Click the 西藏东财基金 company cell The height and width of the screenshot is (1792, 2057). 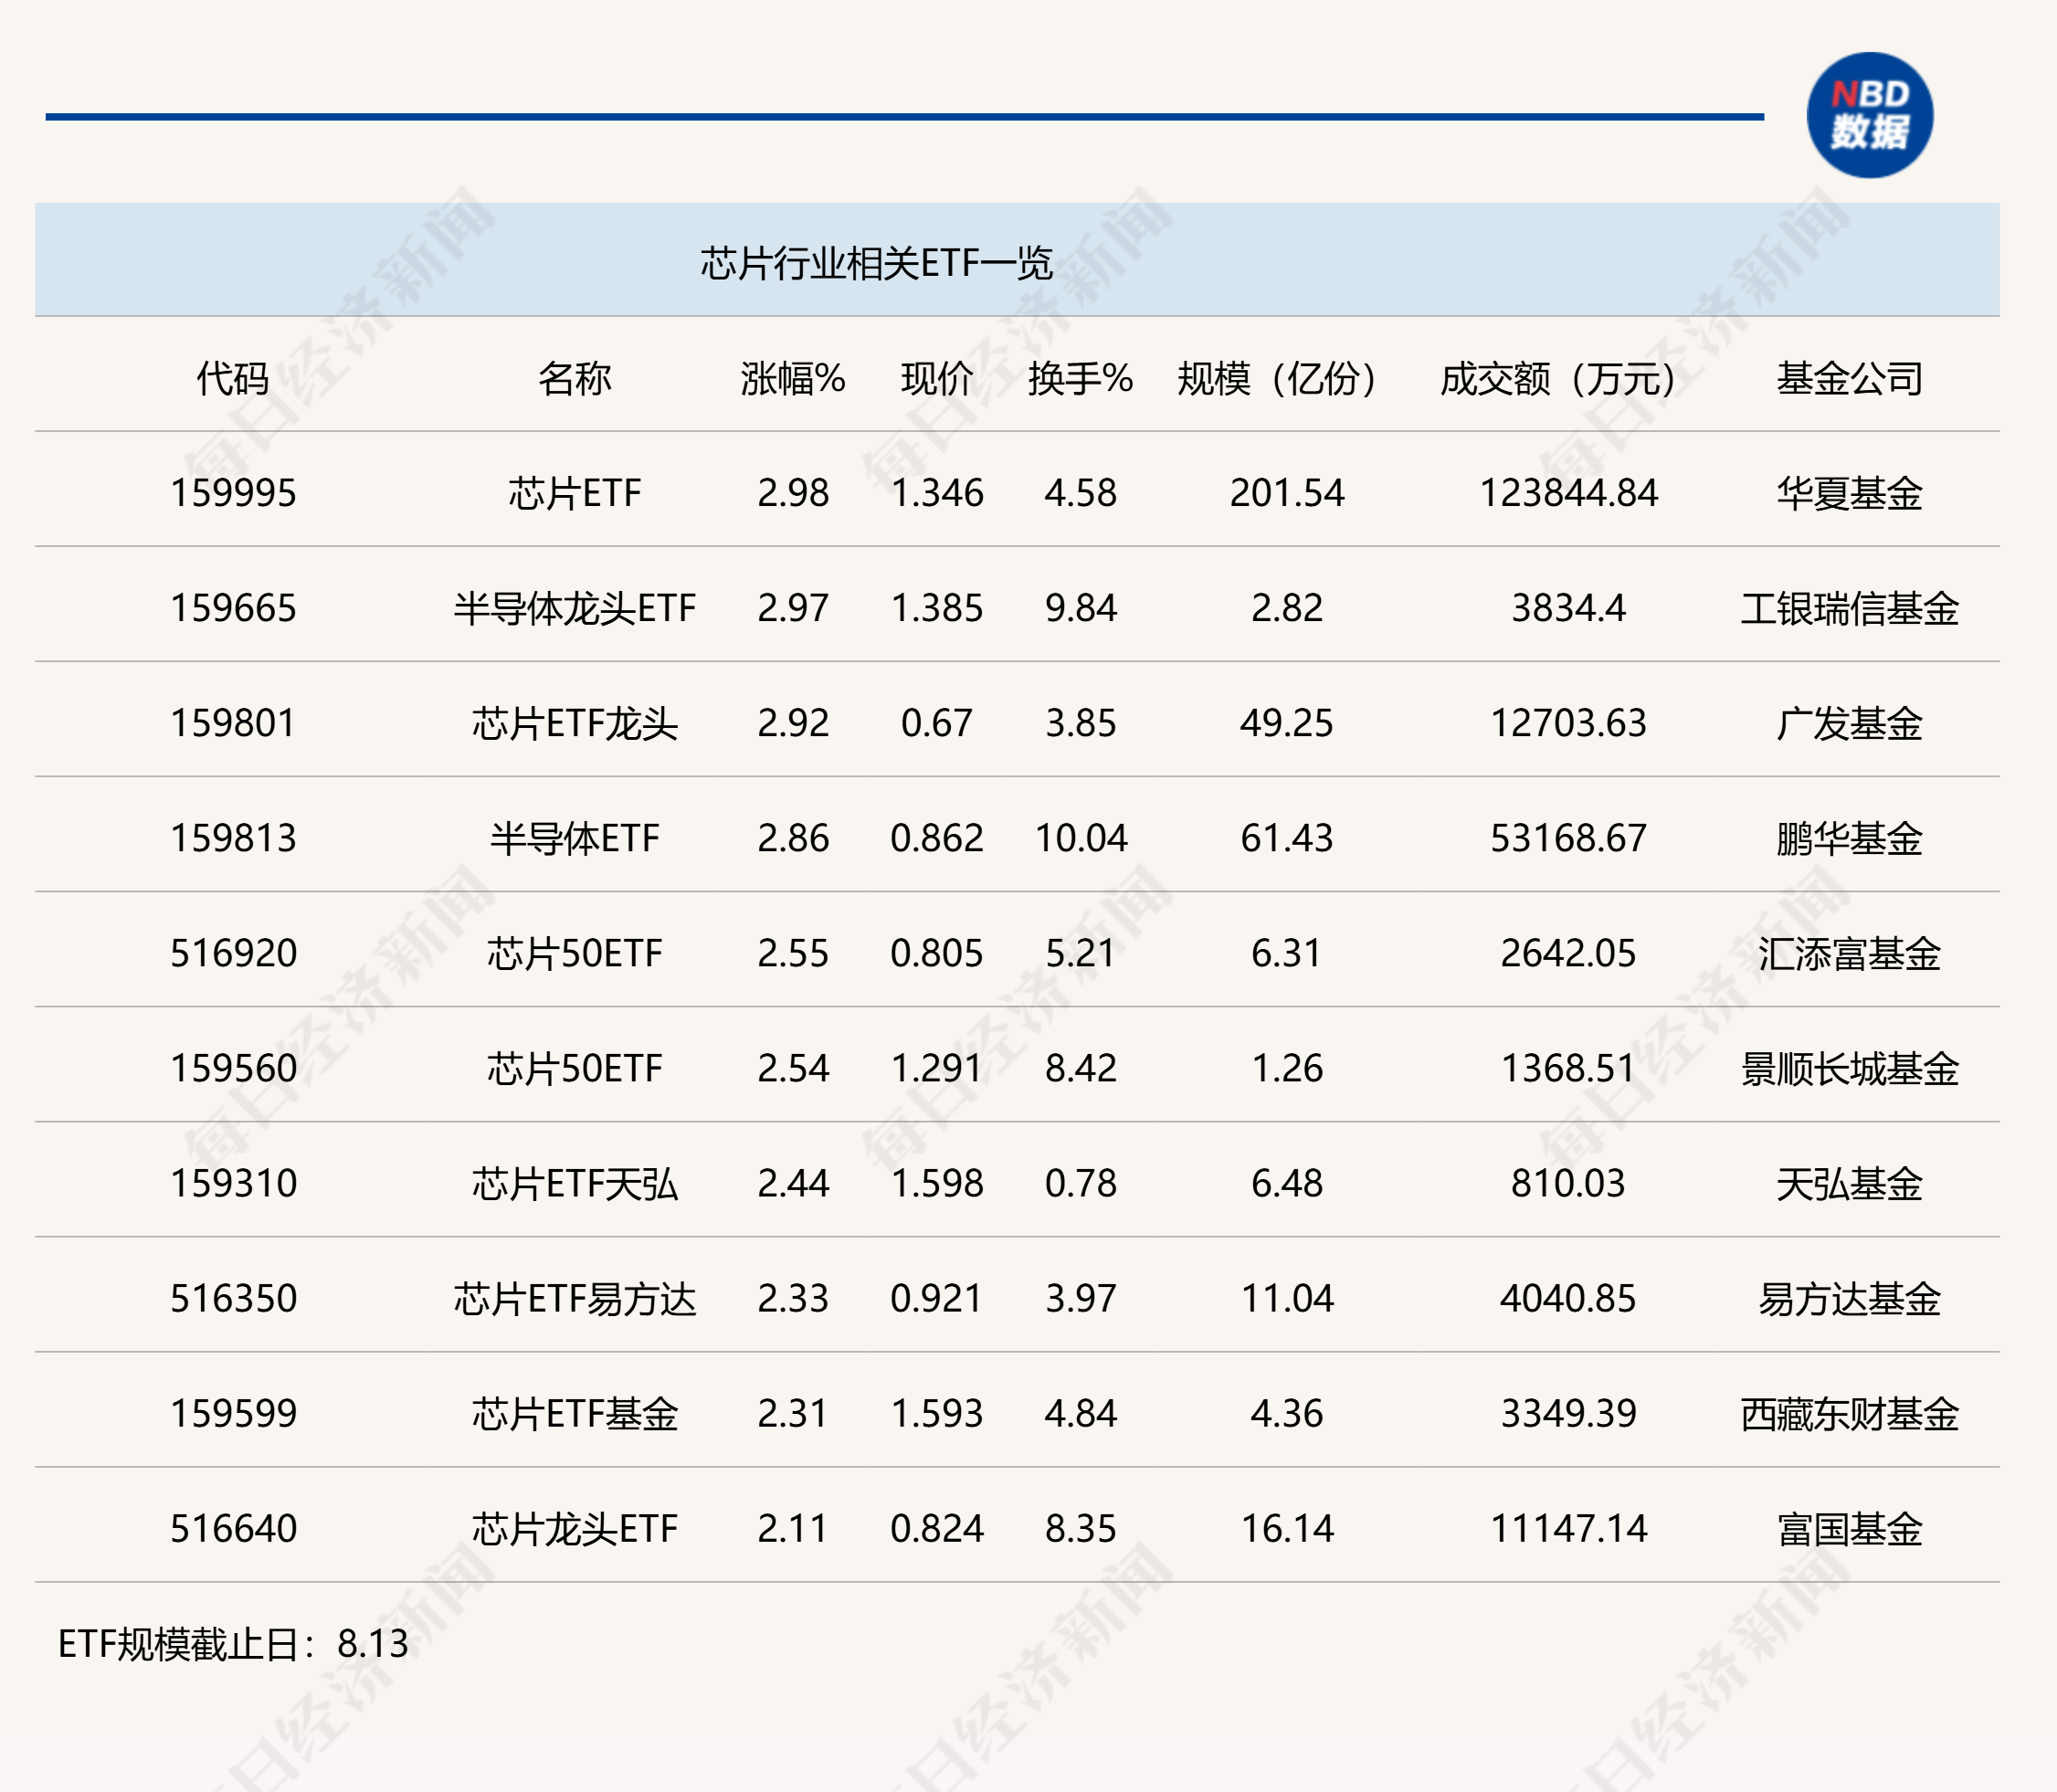click(1849, 1413)
